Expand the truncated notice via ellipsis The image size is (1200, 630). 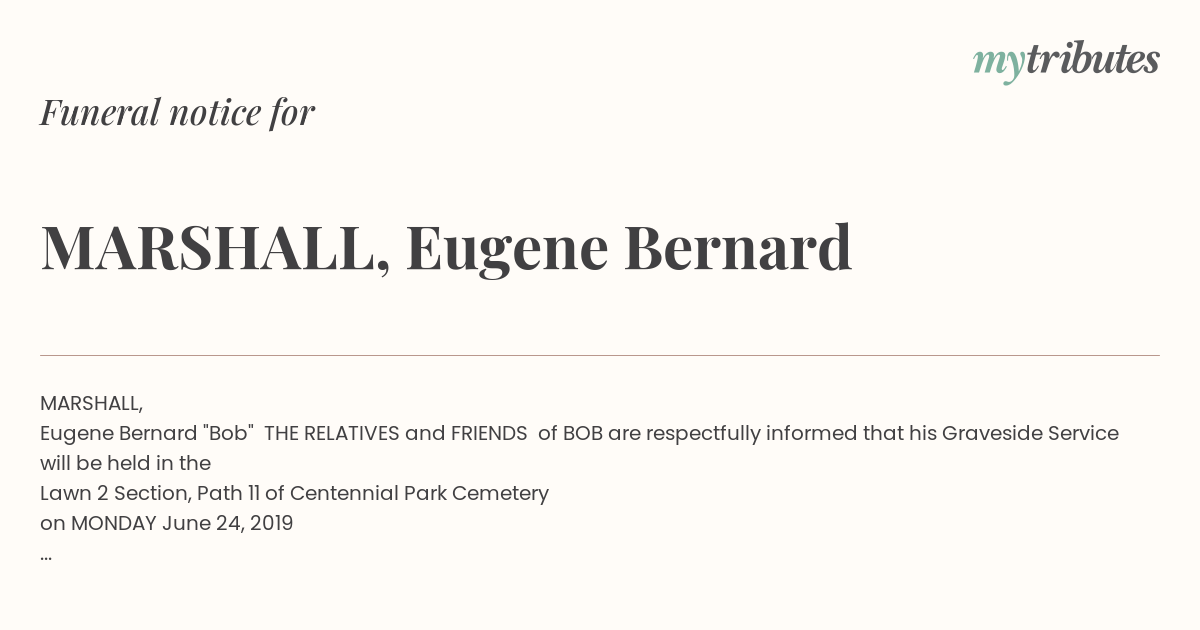pos(46,554)
